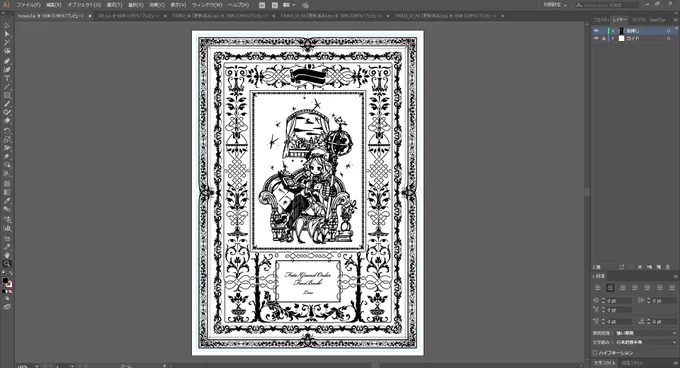Open the ウィンドウ(W) menu
The width and height of the screenshot is (680, 368).
[x=207, y=5]
